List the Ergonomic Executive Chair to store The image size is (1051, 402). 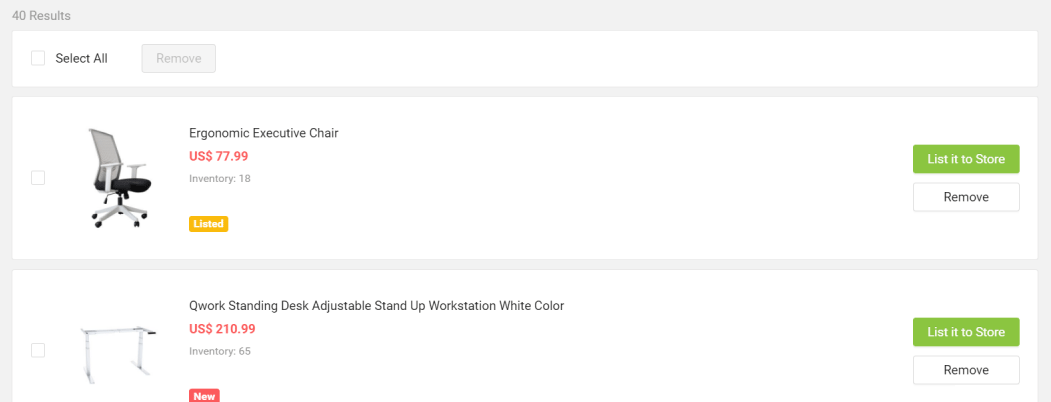tap(965, 159)
